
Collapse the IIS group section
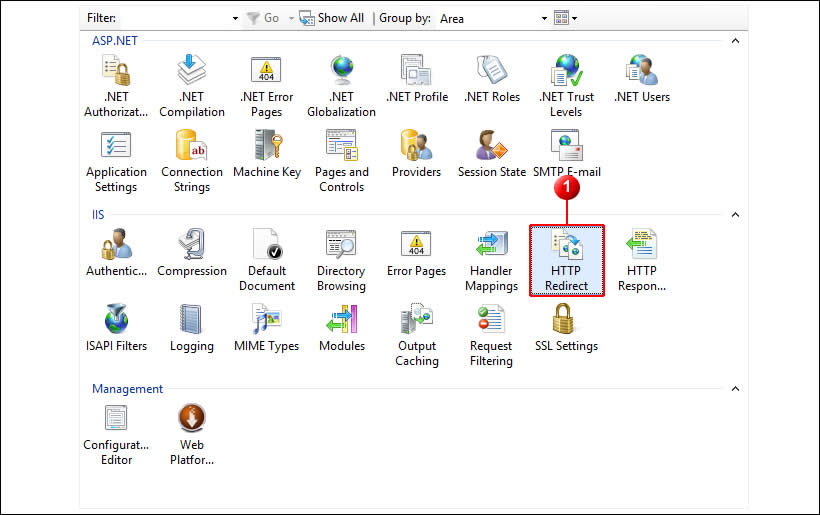tap(735, 215)
